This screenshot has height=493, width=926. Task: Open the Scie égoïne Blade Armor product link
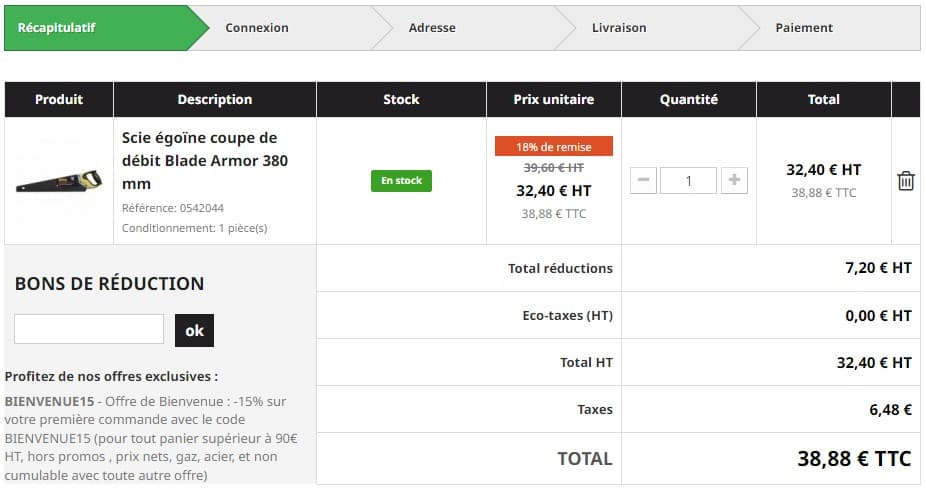[x=200, y=160]
